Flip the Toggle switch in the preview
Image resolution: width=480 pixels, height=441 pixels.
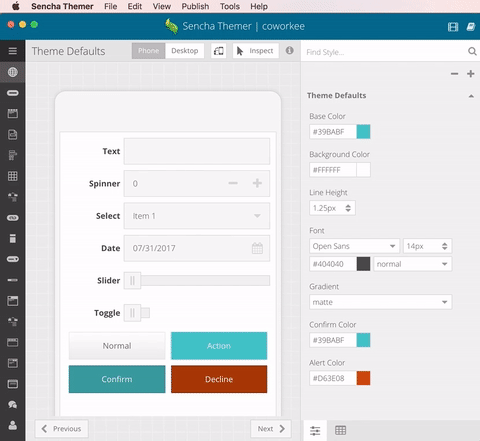(137, 313)
